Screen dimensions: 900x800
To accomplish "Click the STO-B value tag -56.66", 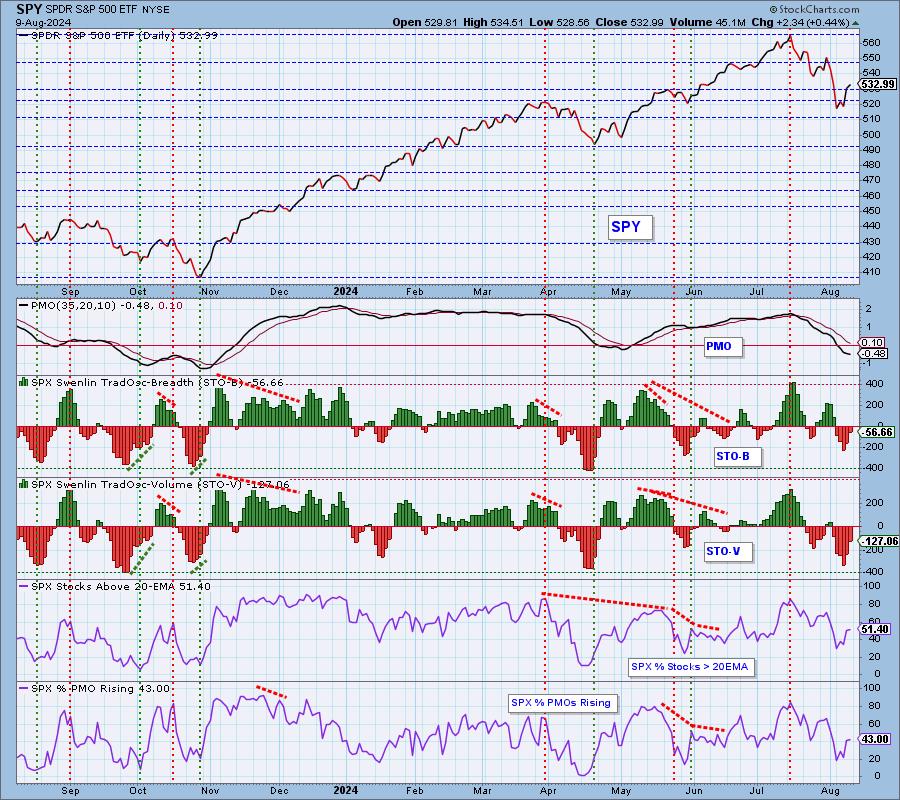I will (x=877, y=432).
